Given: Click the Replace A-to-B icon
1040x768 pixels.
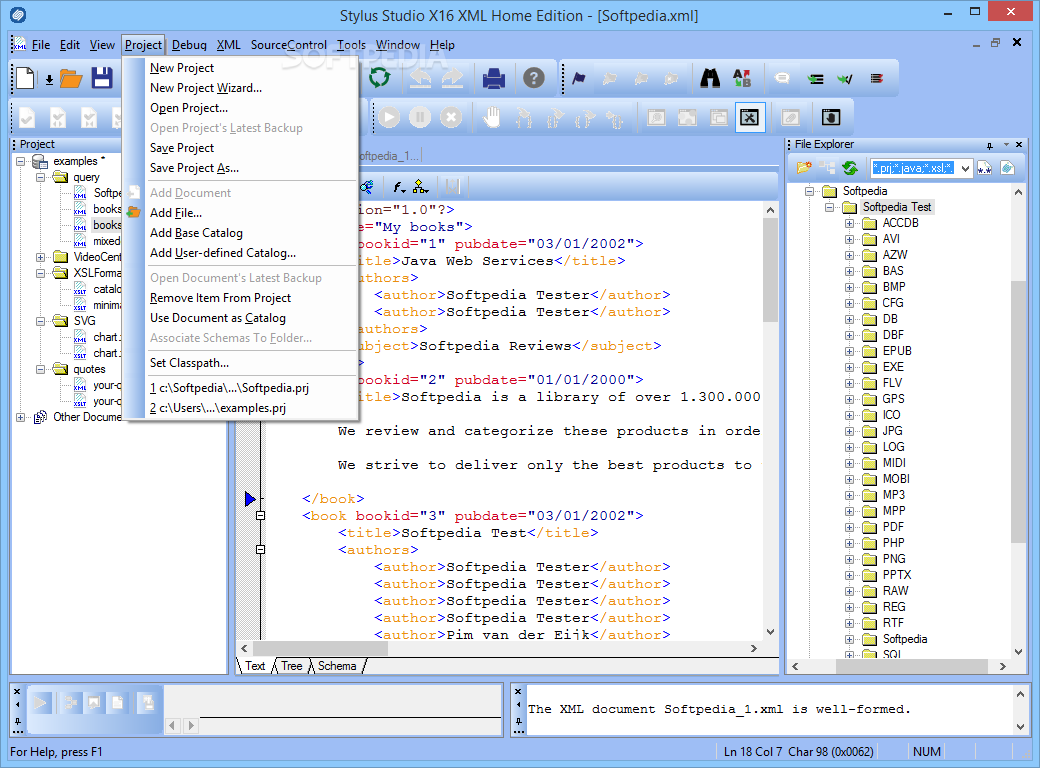Looking at the screenshot, I should (742, 78).
